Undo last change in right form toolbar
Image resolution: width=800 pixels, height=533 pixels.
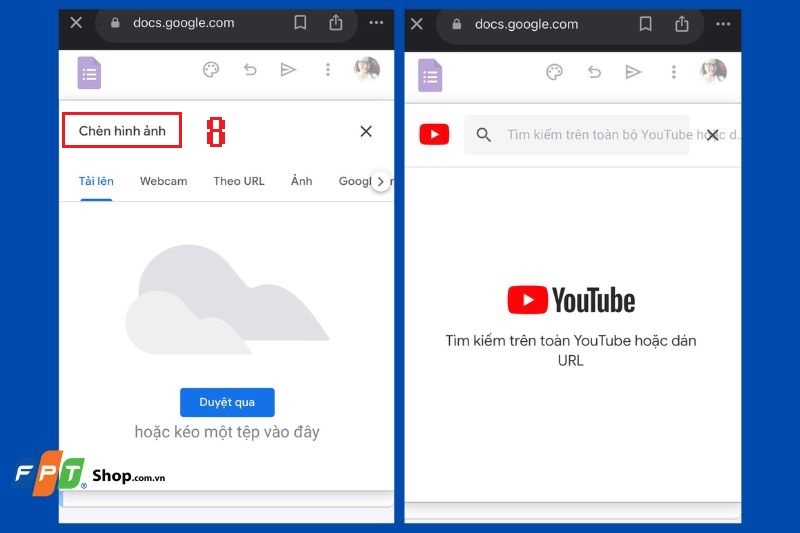click(x=594, y=72)
